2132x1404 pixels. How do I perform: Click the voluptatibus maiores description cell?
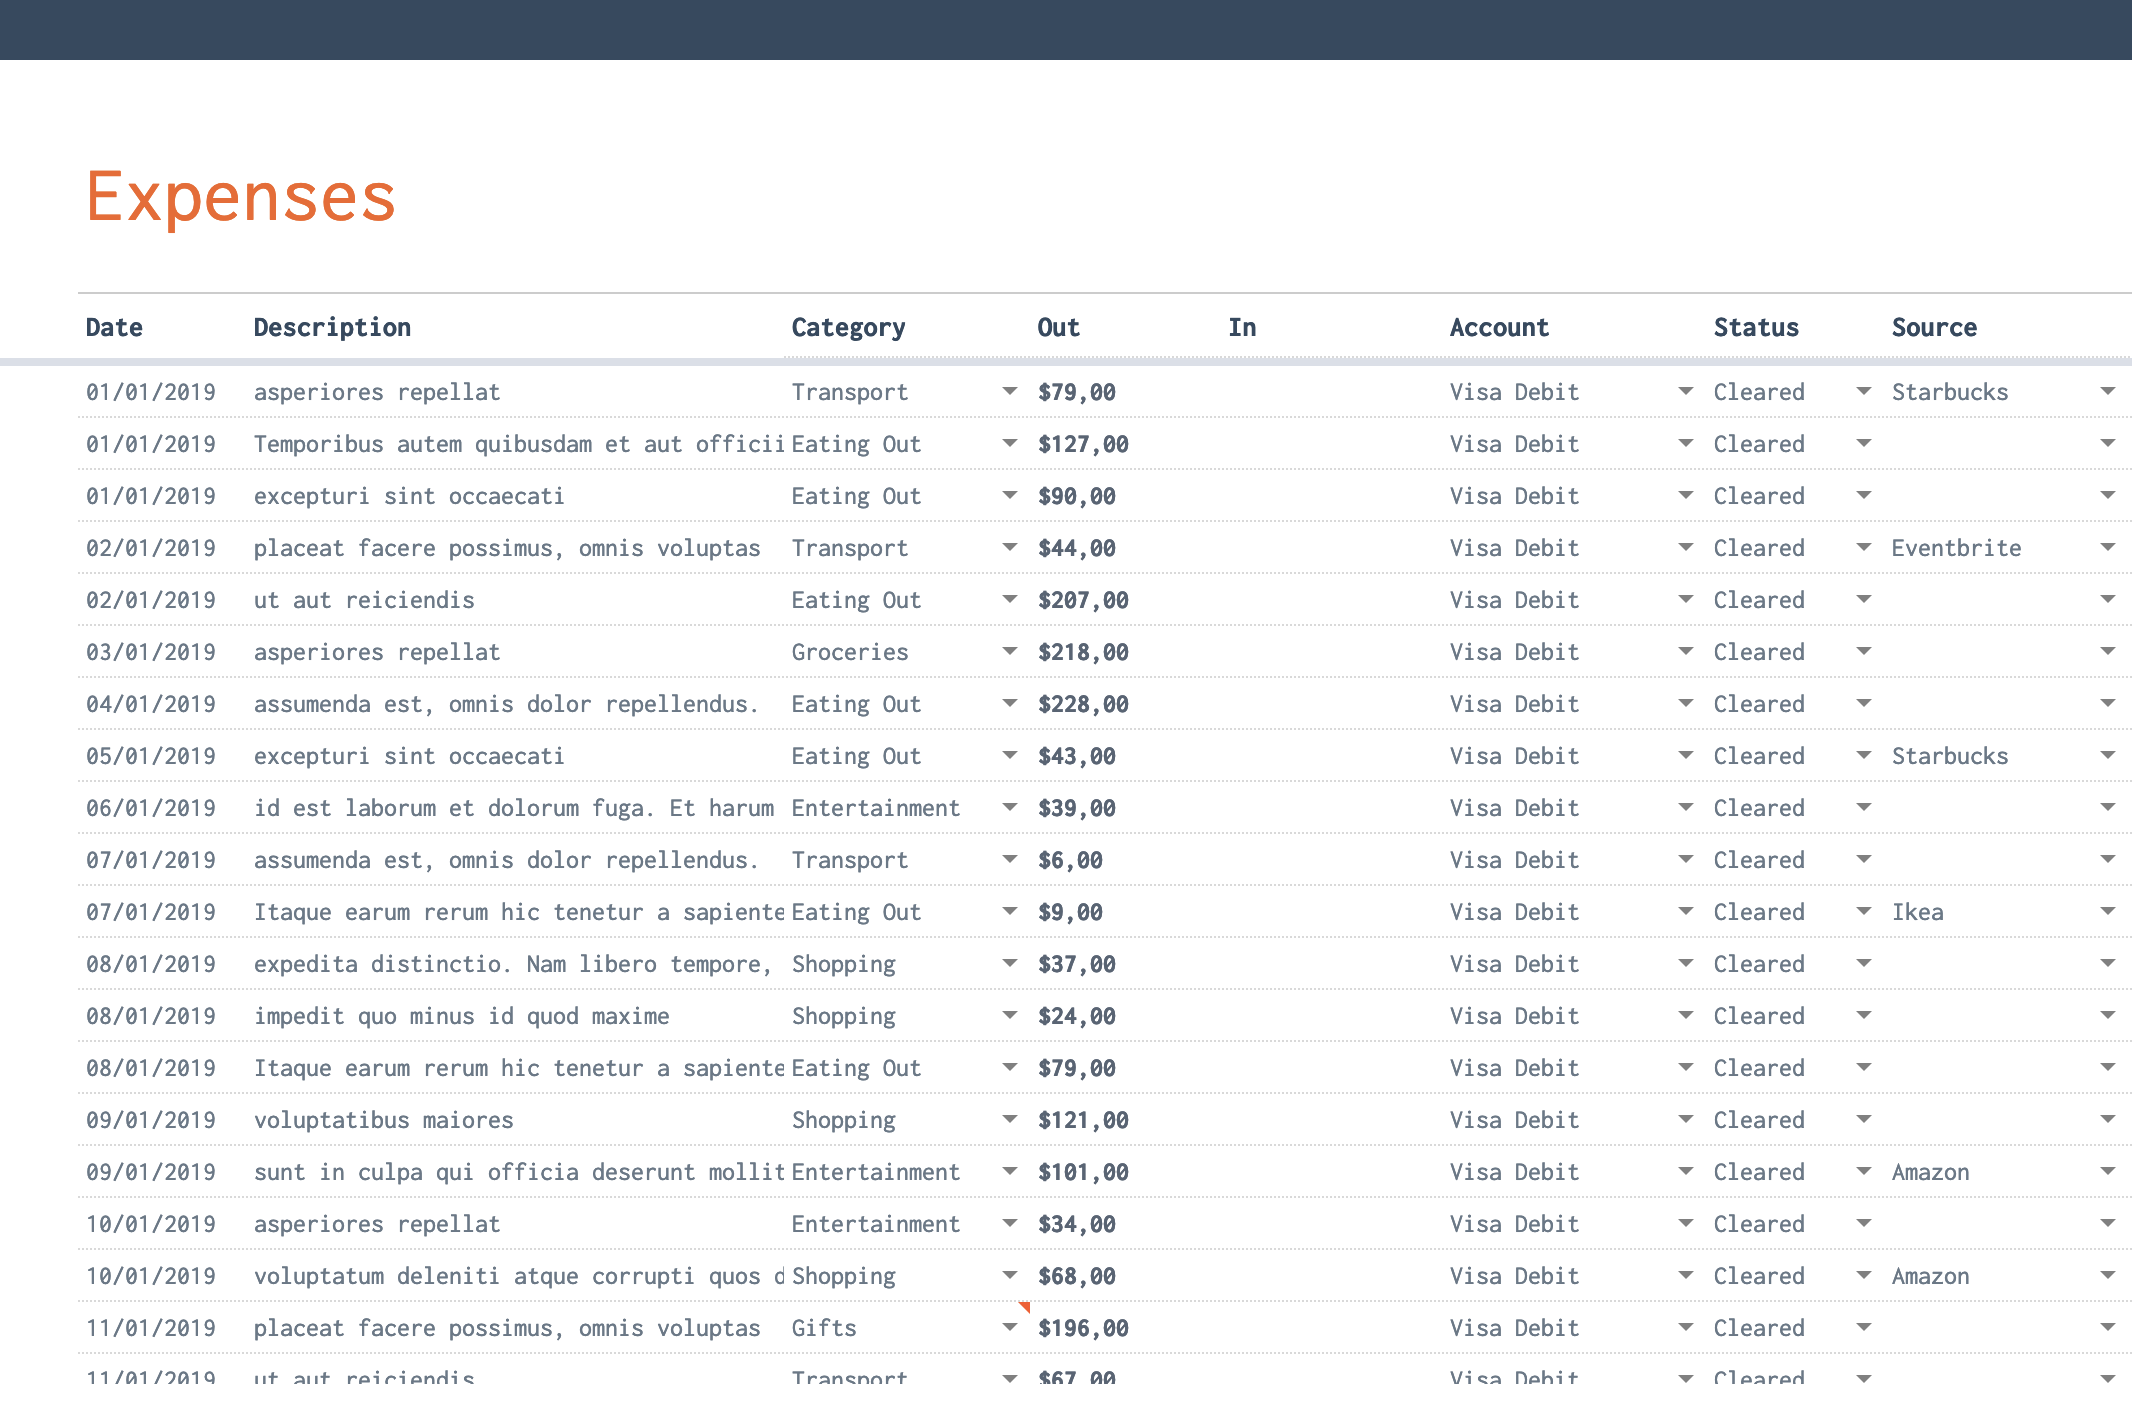coord(384,1120)
